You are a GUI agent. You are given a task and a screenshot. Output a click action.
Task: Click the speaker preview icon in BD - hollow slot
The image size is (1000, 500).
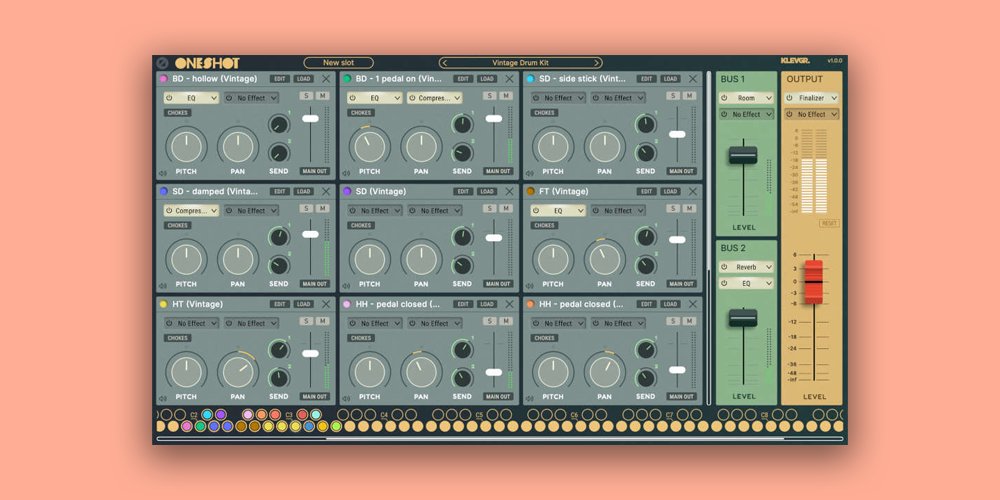[x=163, y=172]
